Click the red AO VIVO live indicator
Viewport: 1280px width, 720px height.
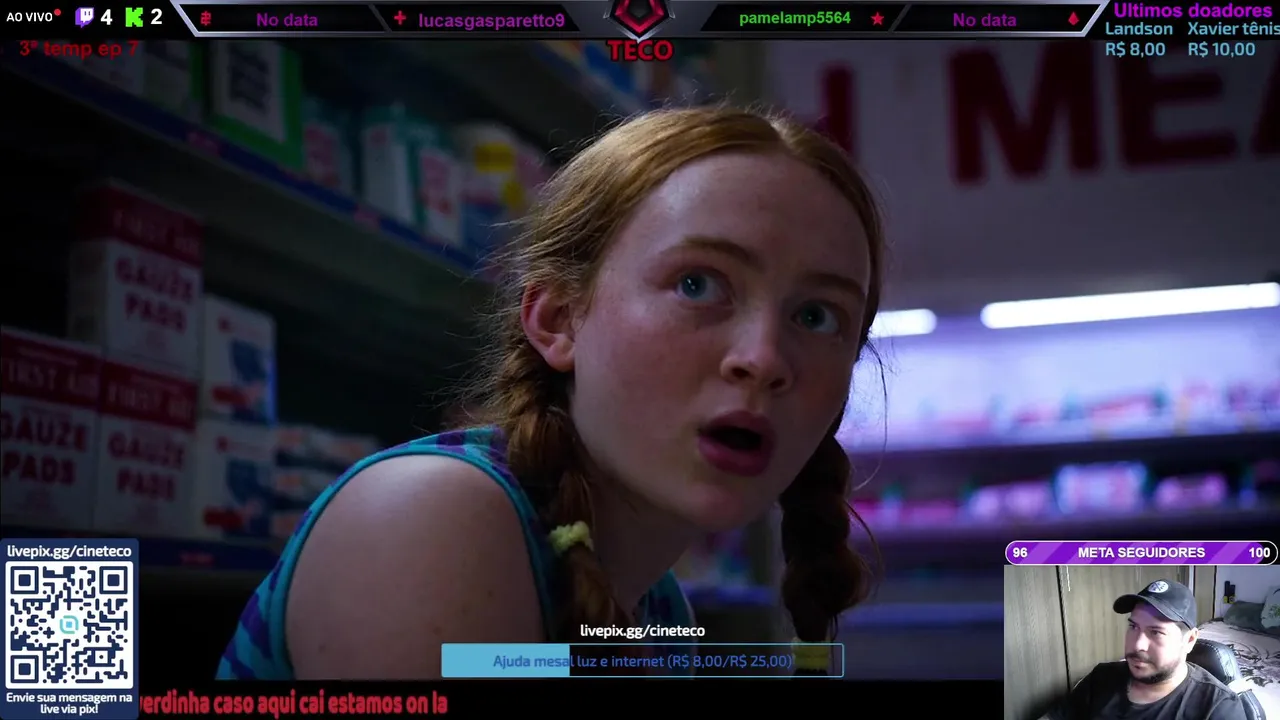click(33, 17)
